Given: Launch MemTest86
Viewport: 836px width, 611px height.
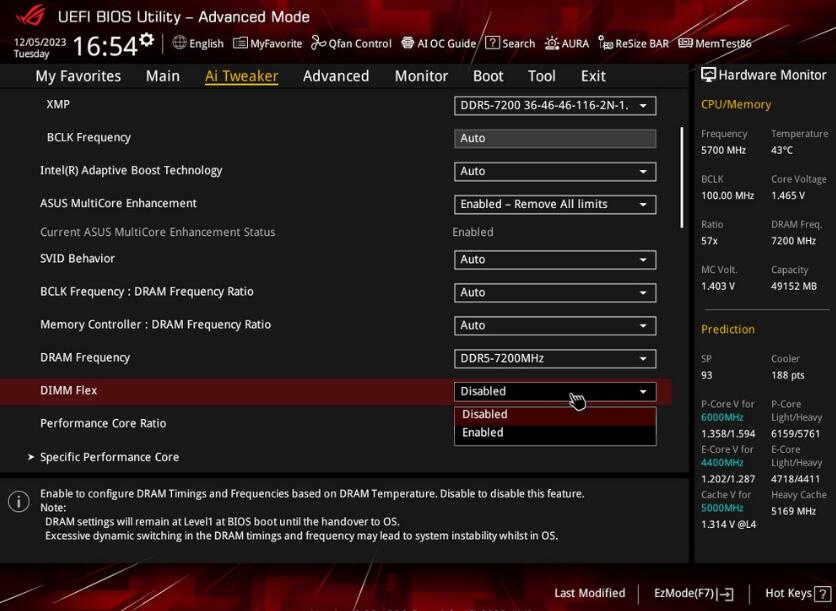Looking at the screenshot, I should pos(715,43).
